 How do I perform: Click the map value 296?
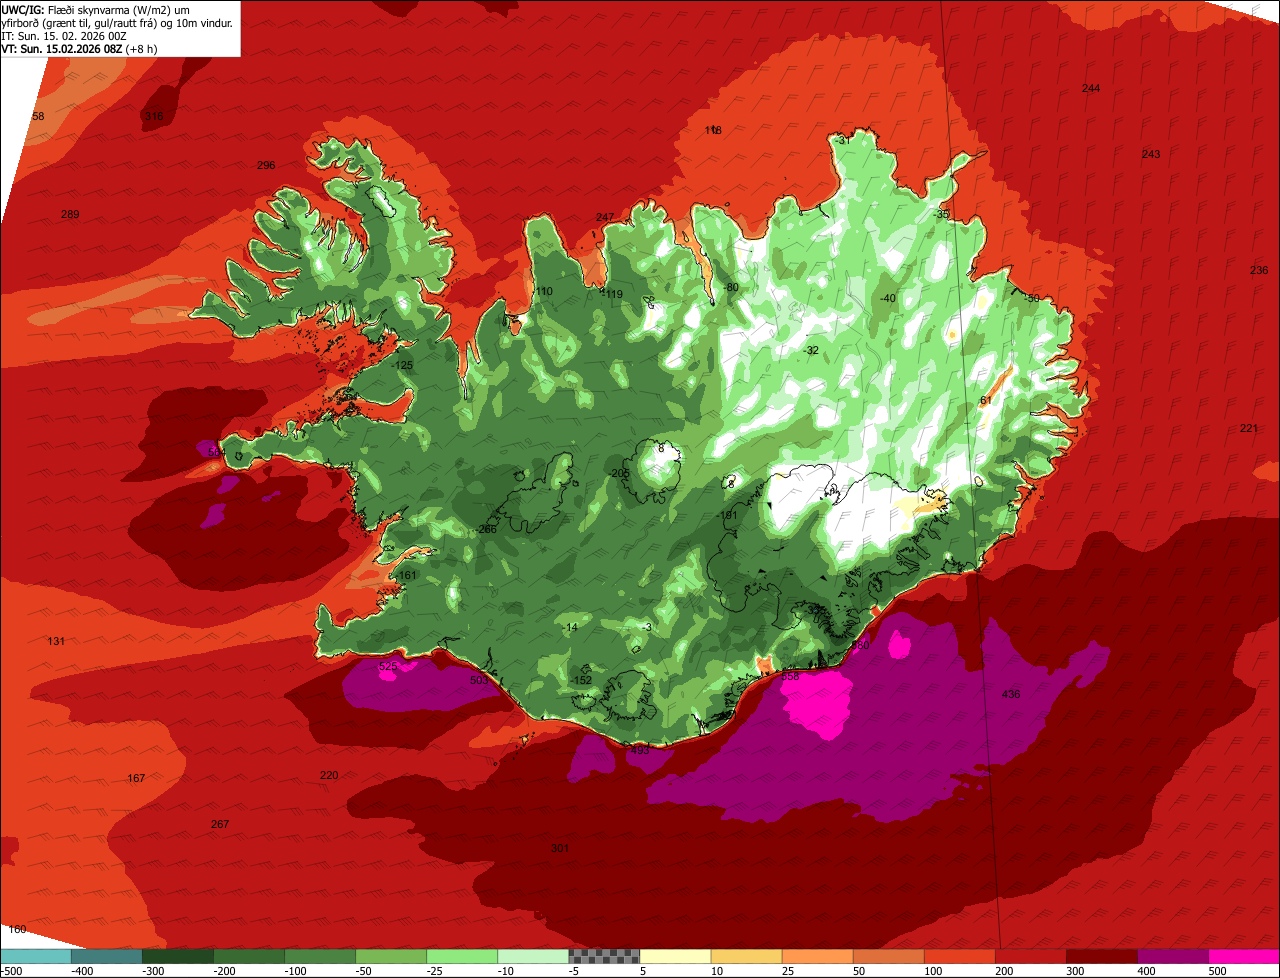266,165
